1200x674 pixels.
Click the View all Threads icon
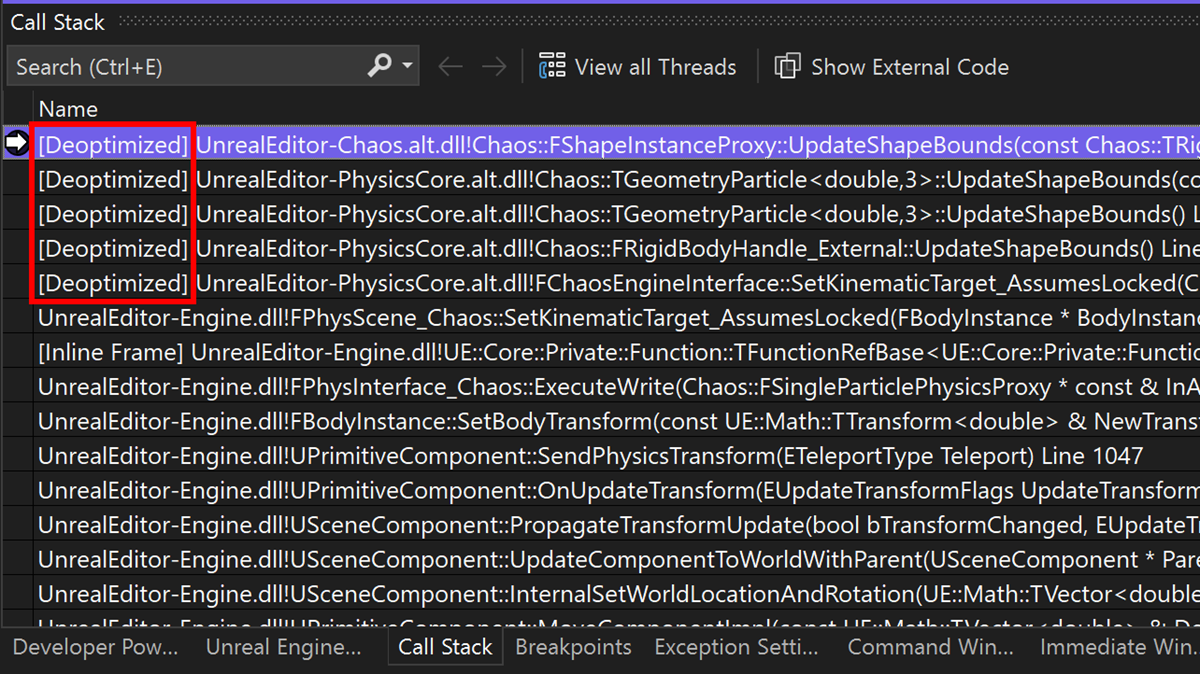(x=552, y=66)
